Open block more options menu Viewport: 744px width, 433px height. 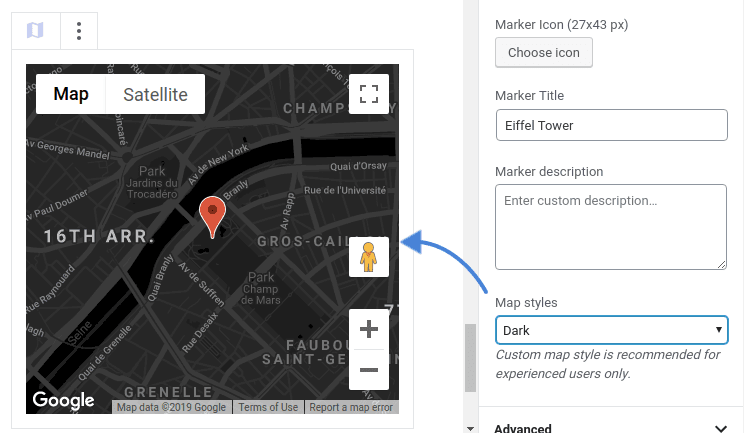pos(79,31)
